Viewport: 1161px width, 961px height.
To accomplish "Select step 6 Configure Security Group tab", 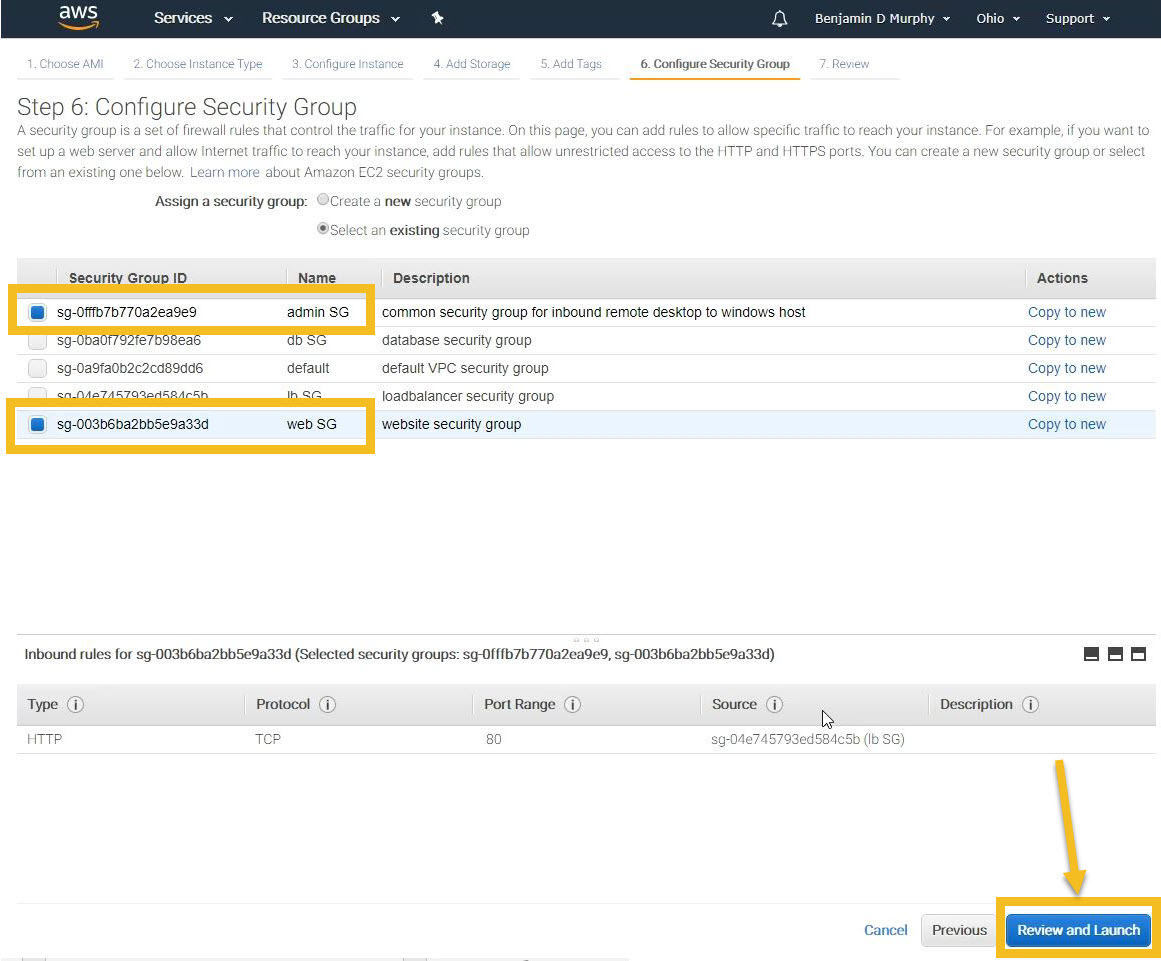I will coord(715,64).
